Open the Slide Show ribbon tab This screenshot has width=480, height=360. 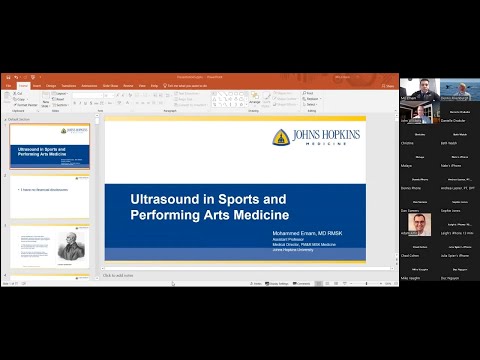click(x=110, y=86)
